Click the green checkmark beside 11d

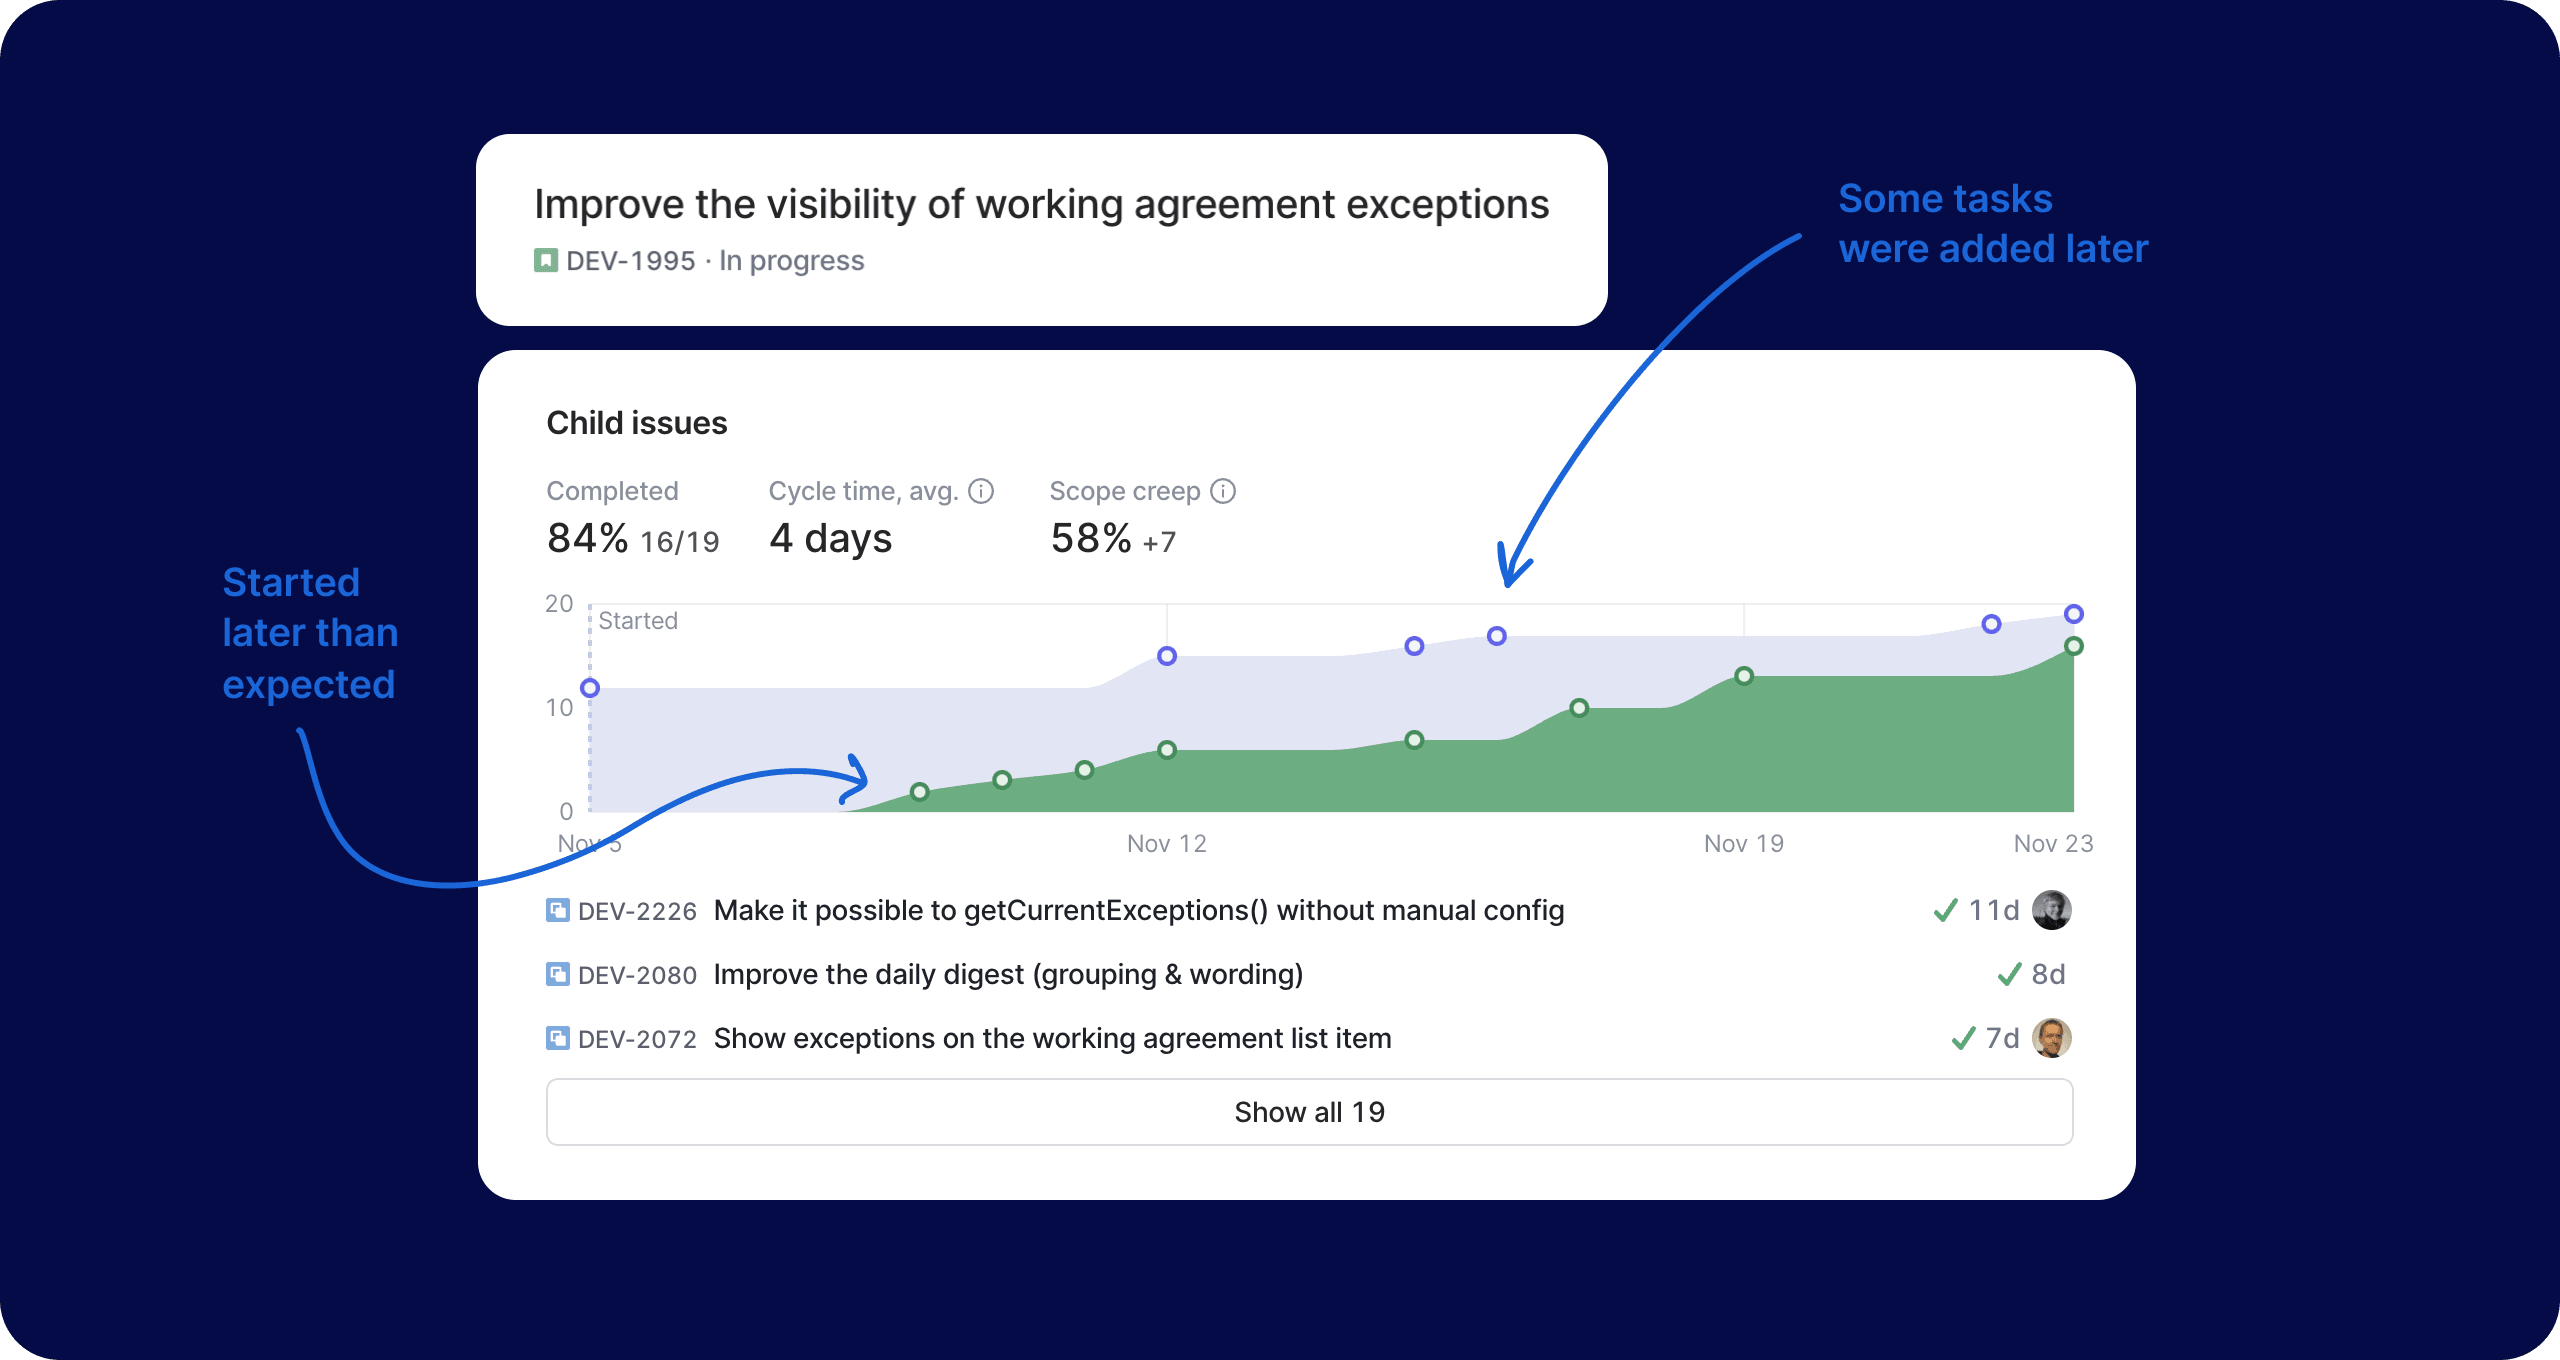tap(1945, 910)
